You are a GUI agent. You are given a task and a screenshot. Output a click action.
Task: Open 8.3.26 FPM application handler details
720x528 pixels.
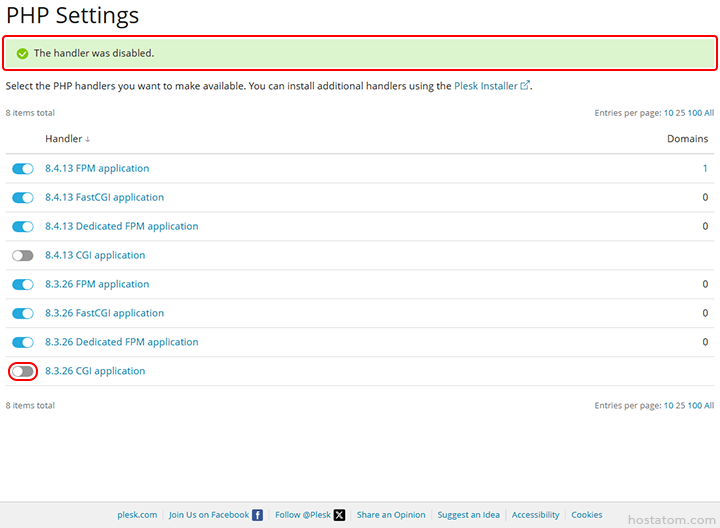(x=97, y=285)
